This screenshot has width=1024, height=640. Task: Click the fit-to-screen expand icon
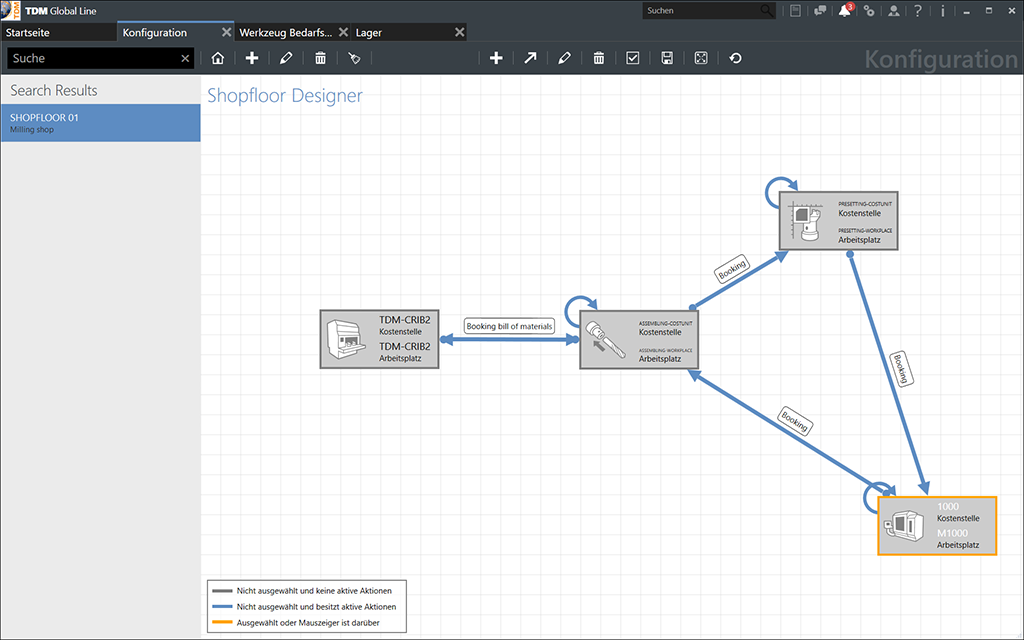701,58
